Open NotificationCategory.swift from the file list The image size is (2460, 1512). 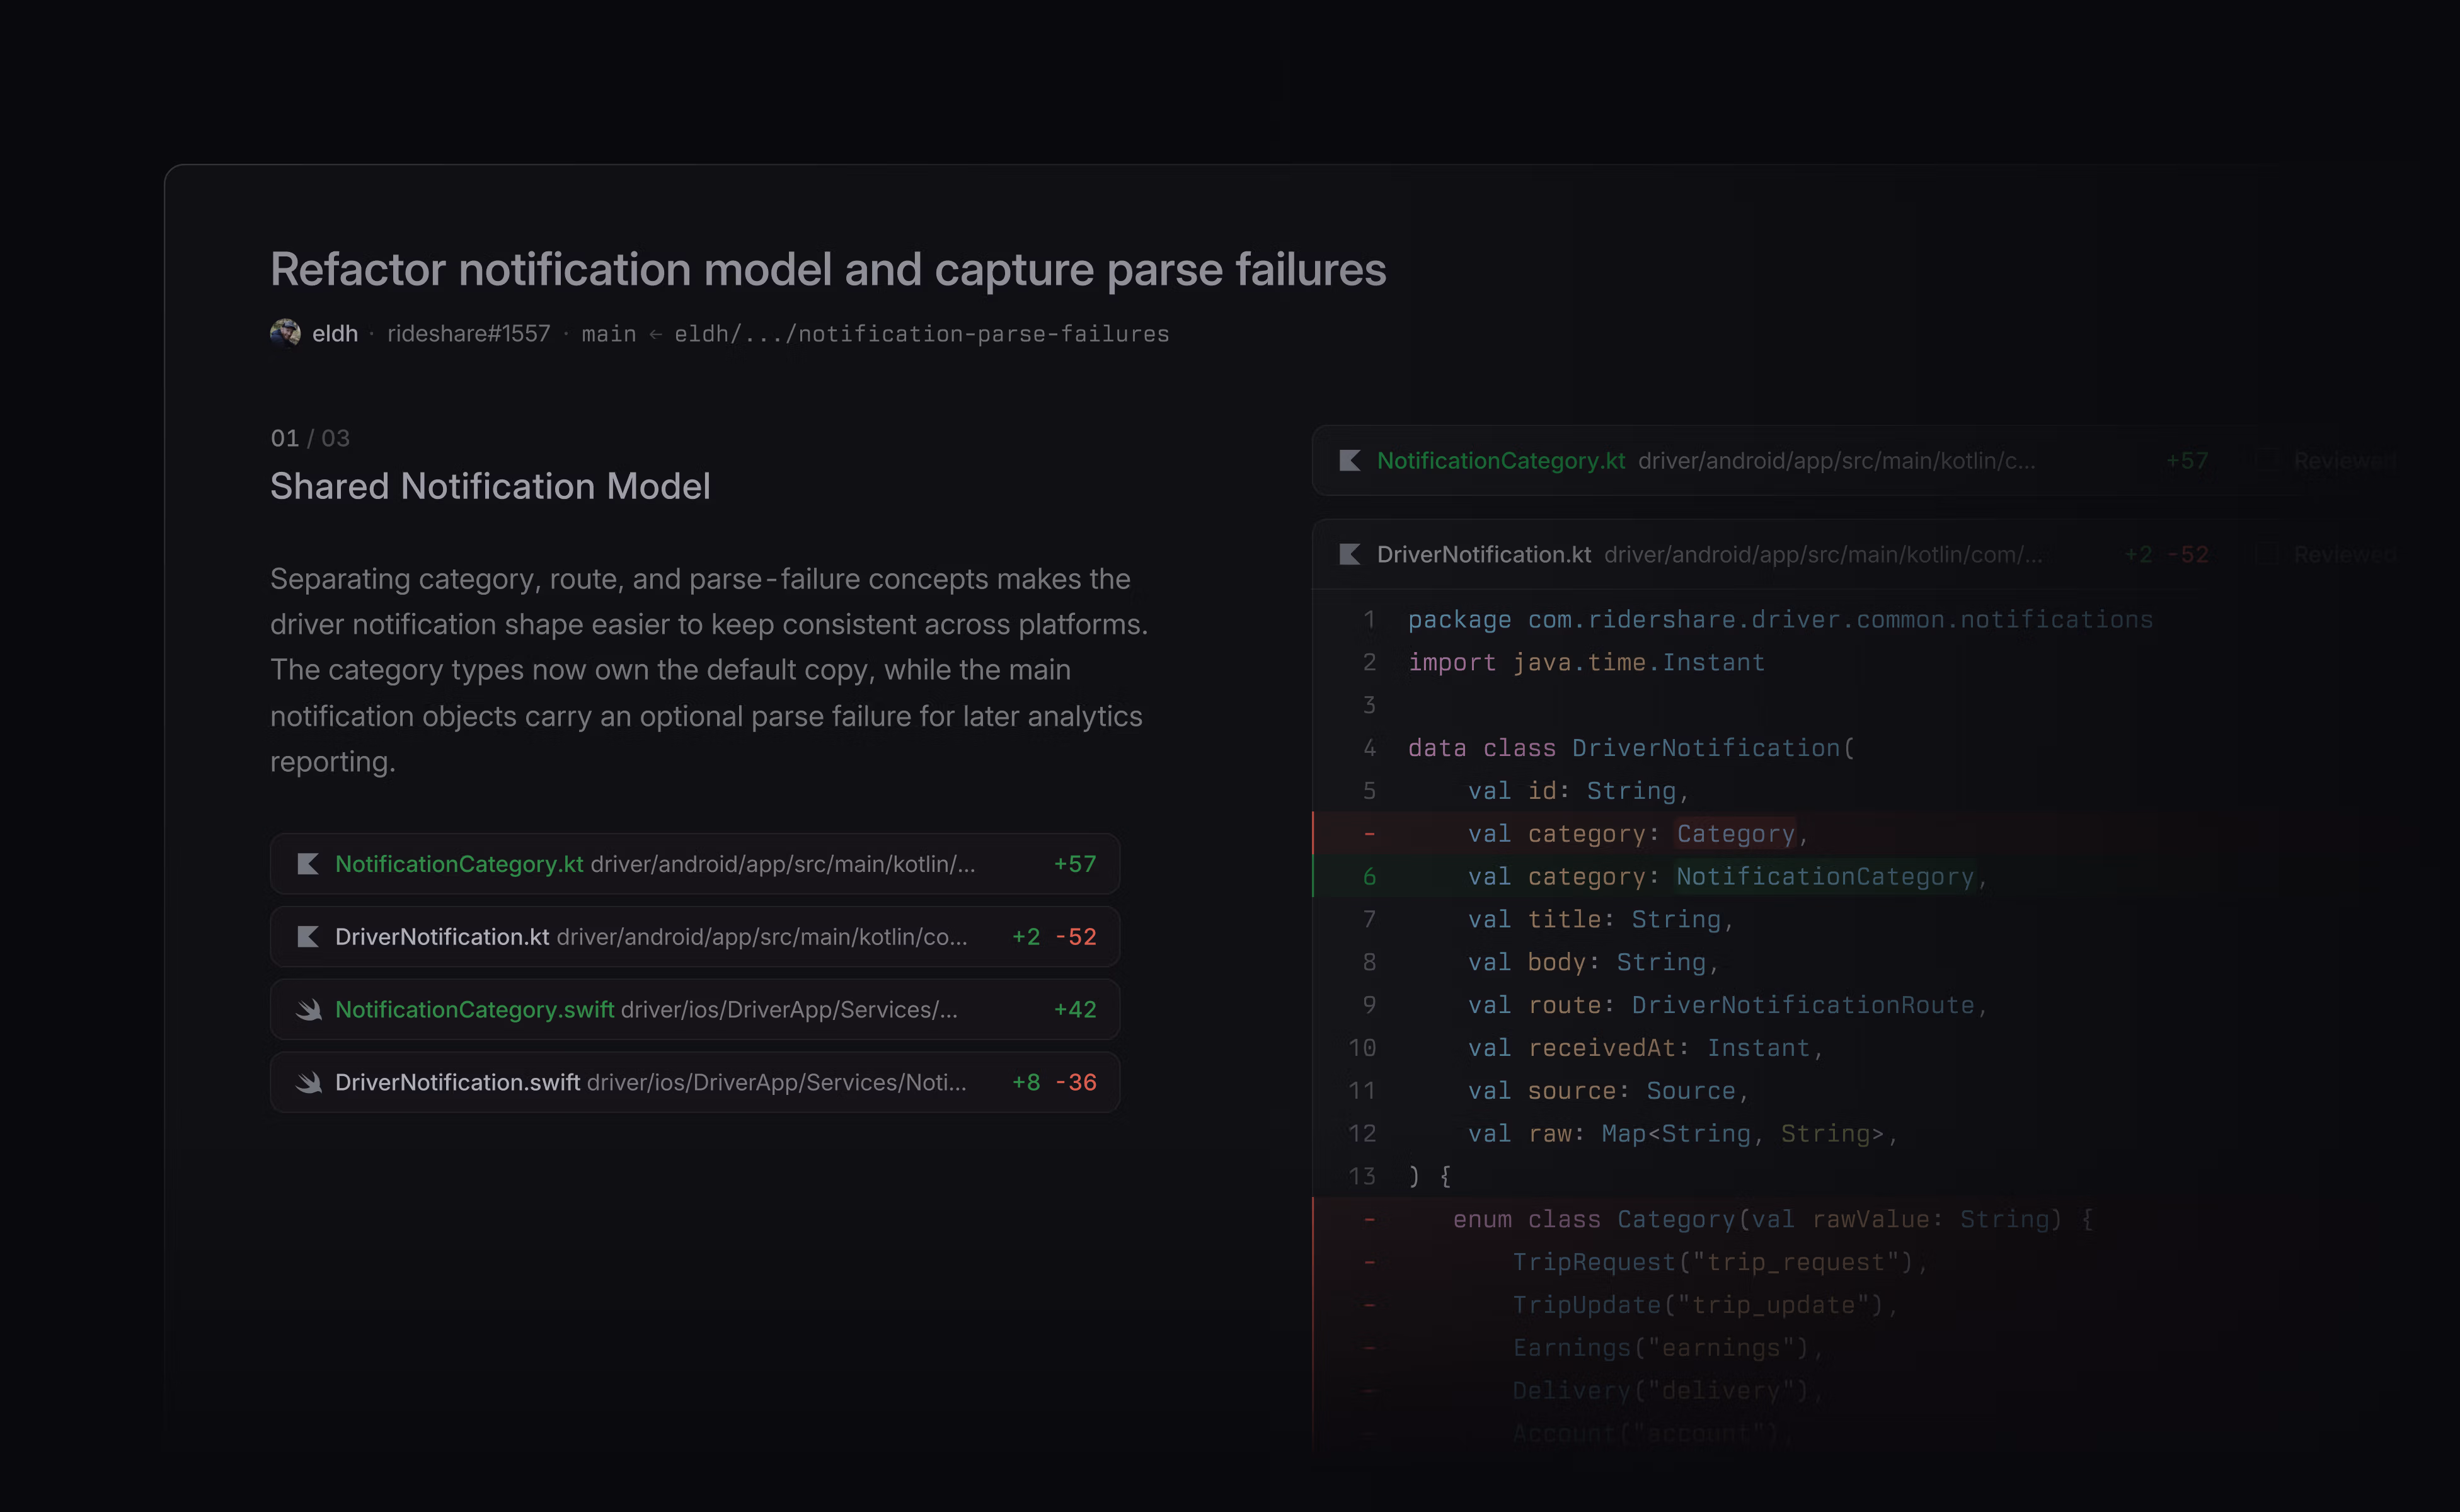[x=695, y=1010]
